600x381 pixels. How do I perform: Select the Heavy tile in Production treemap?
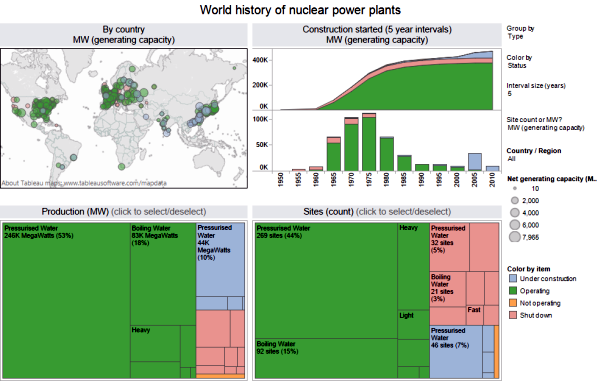coord(155,344)
